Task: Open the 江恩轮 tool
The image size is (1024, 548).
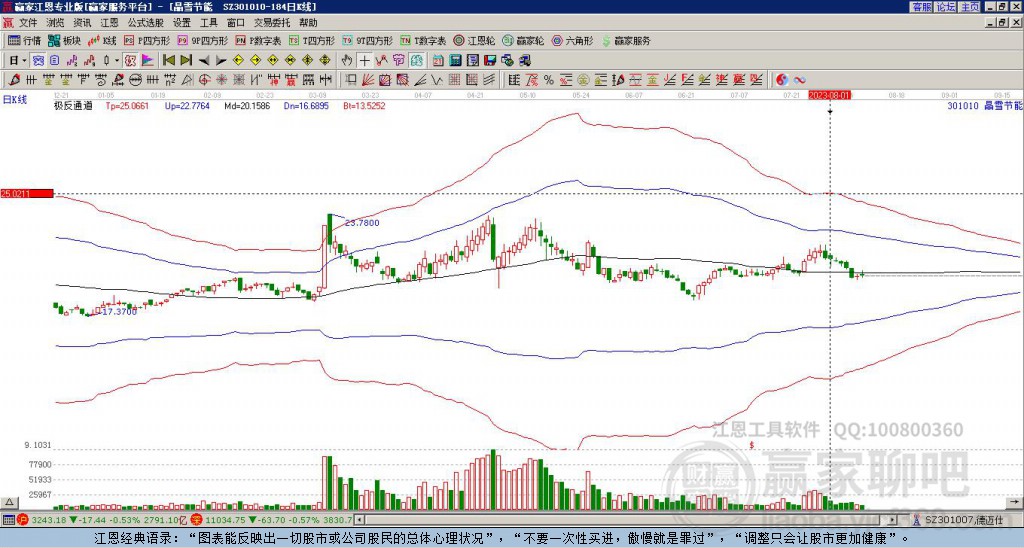Action: [x=474, y=40]
